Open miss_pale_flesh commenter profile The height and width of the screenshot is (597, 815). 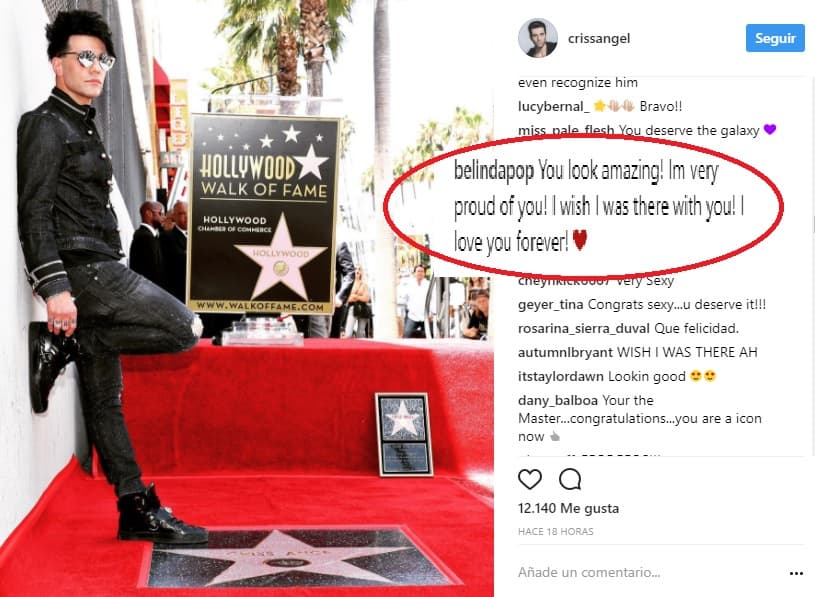click(x=566, y=130)
